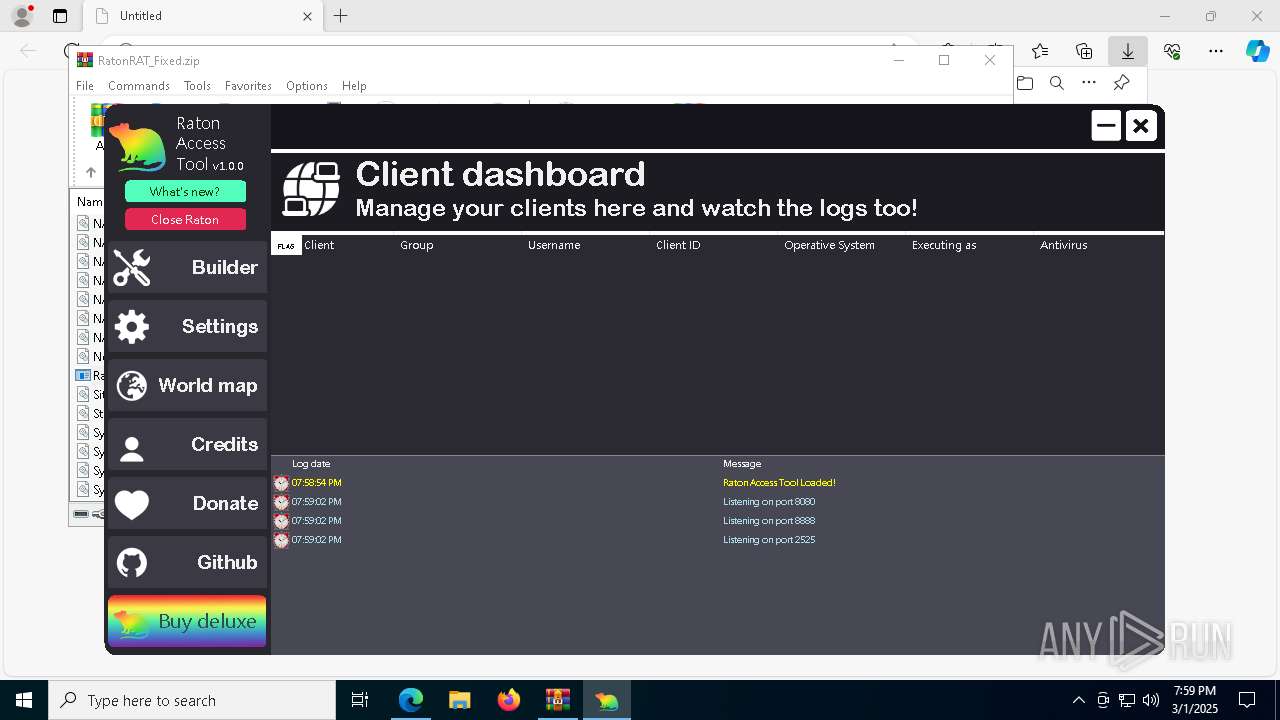Click the taskbar search box
This screenshot has height=720, width=1280.
(x=192, y=700)
